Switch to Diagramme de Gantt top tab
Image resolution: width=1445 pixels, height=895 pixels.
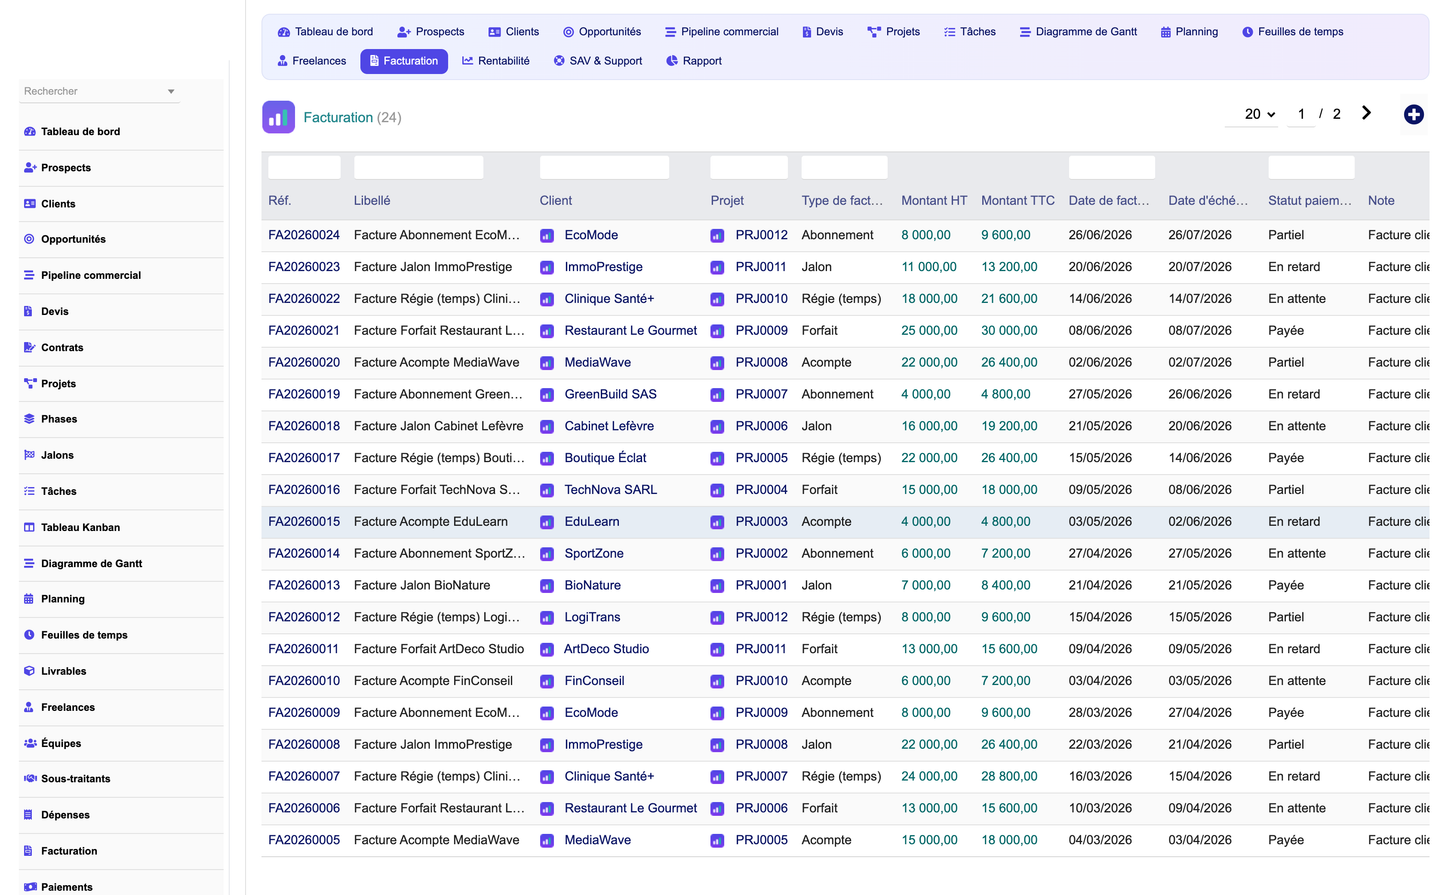[x=1078, y=32]
